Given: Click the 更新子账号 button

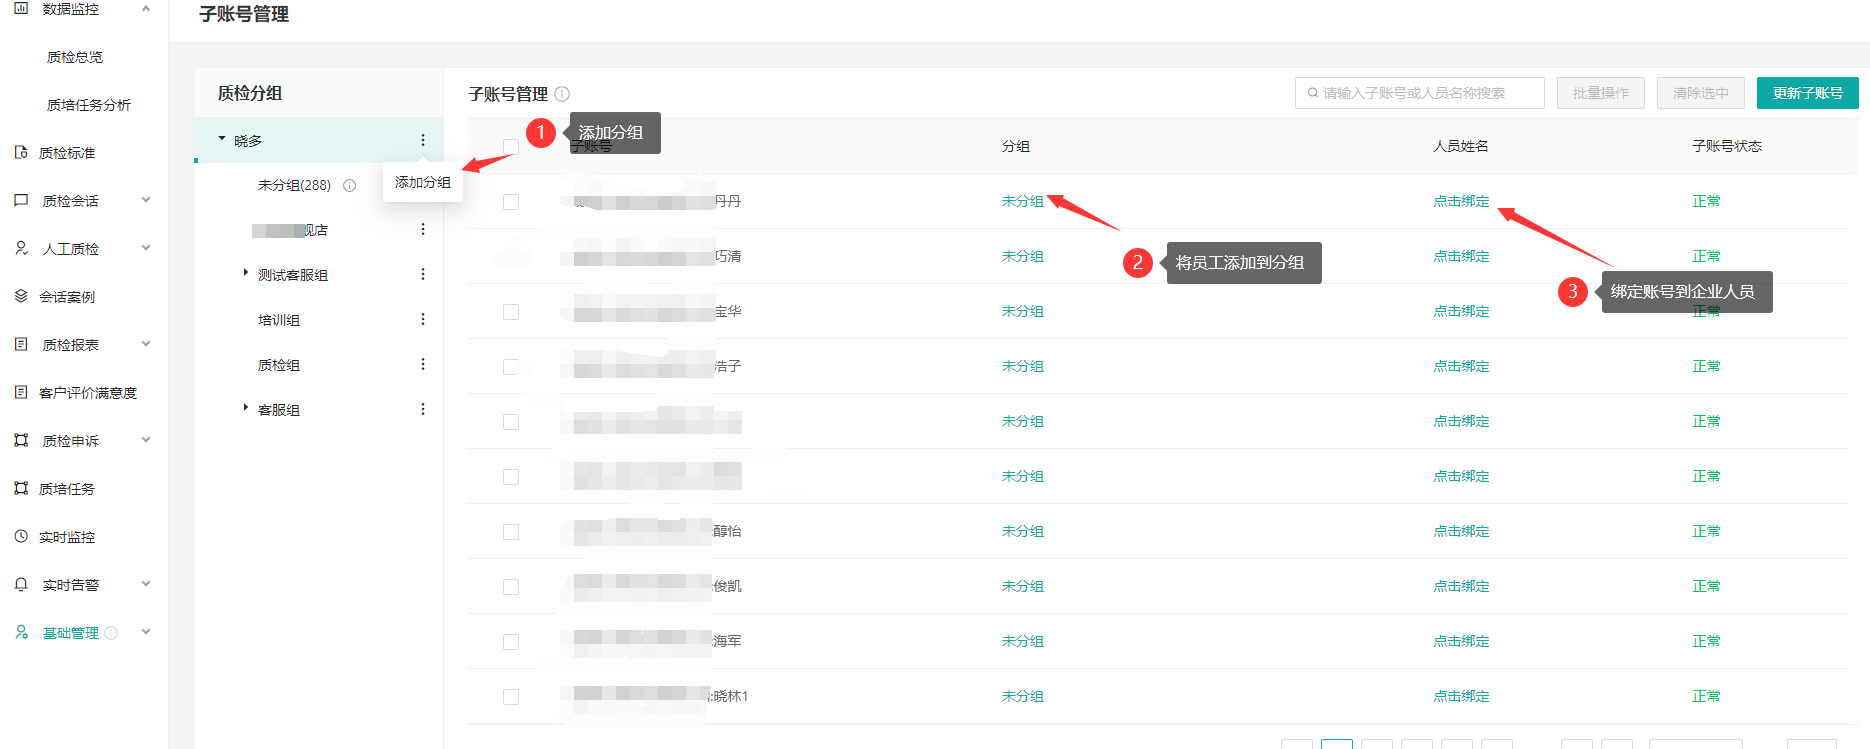Looking at the screenshot, I should pyautogui.click(x=1808, y=93).
